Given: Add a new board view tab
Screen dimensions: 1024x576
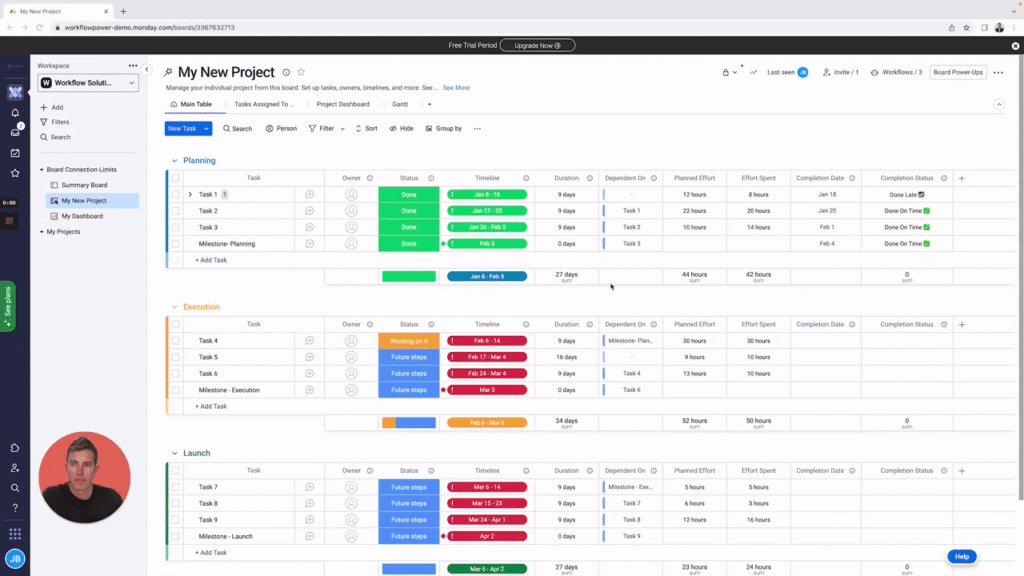Looking at the screenshot, I should click(x=429, y=104).
